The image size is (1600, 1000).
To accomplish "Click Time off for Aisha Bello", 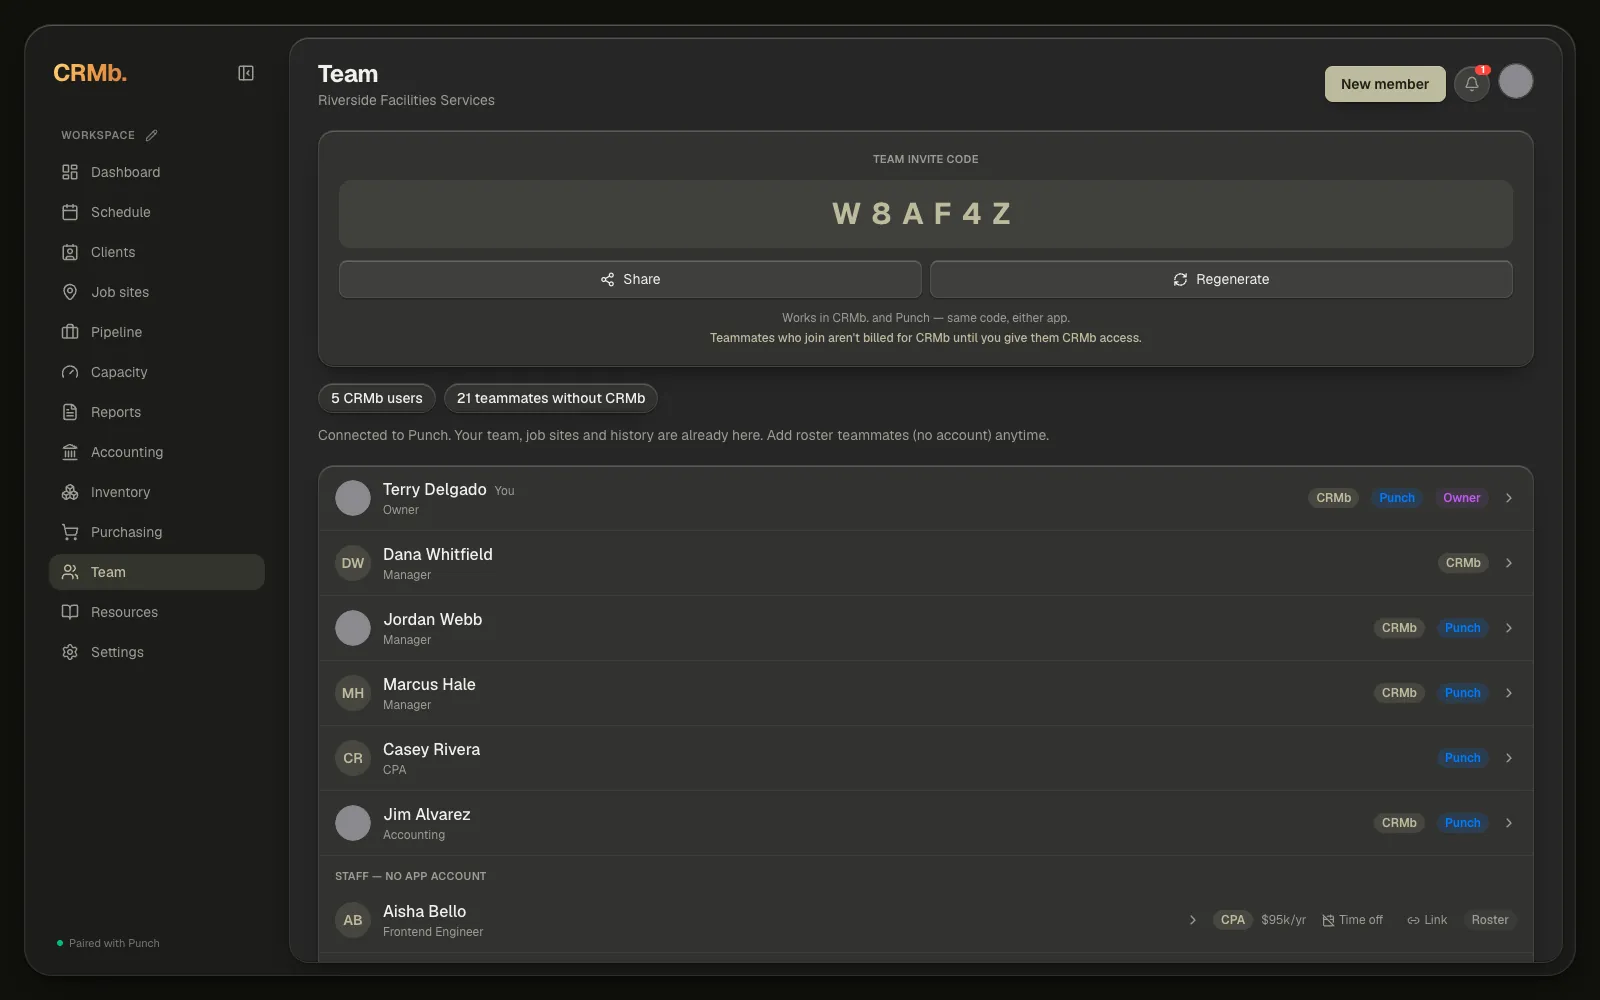I will [x=1352, y=920].
